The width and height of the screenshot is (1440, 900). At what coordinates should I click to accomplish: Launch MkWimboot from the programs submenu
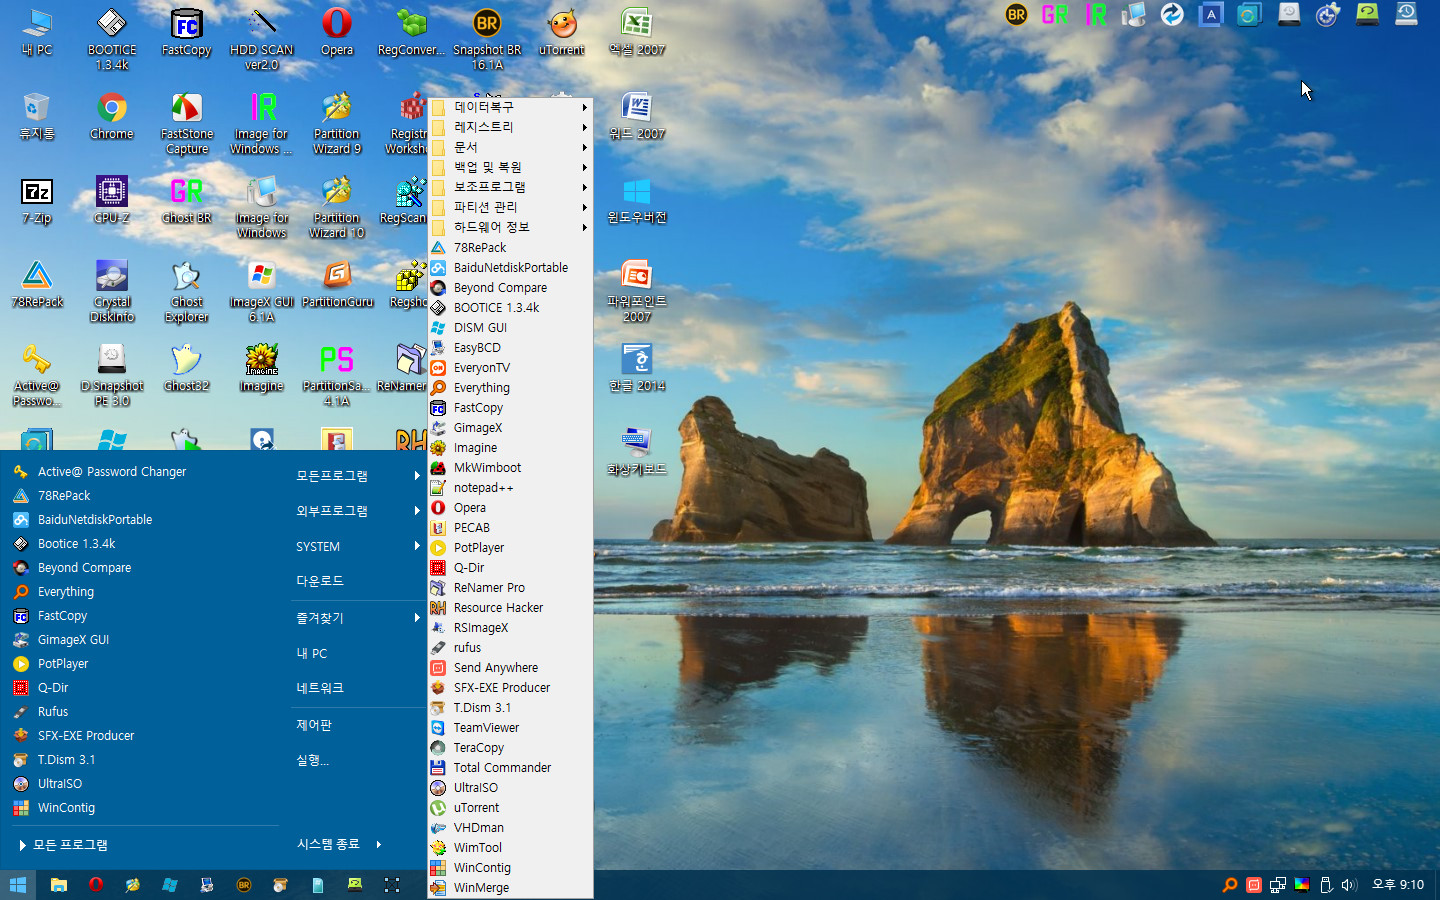(x=510, y=467)
